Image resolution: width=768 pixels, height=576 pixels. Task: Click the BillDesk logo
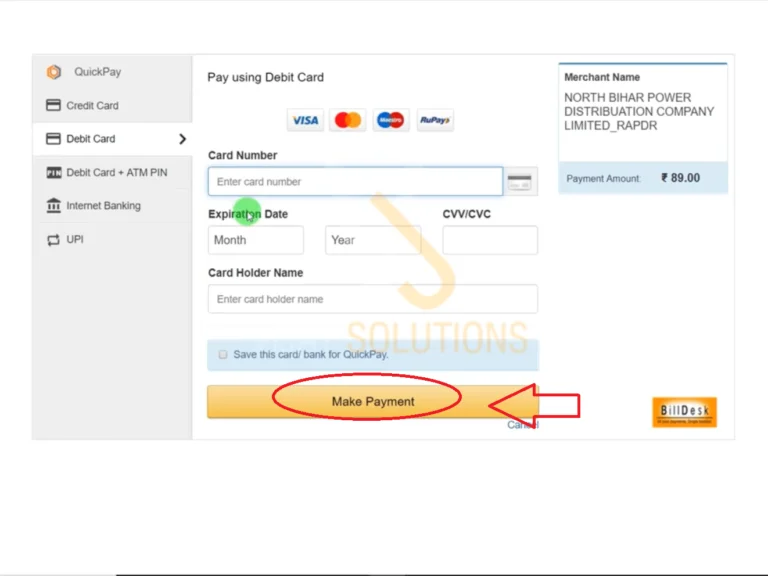[x=684, y=412]
